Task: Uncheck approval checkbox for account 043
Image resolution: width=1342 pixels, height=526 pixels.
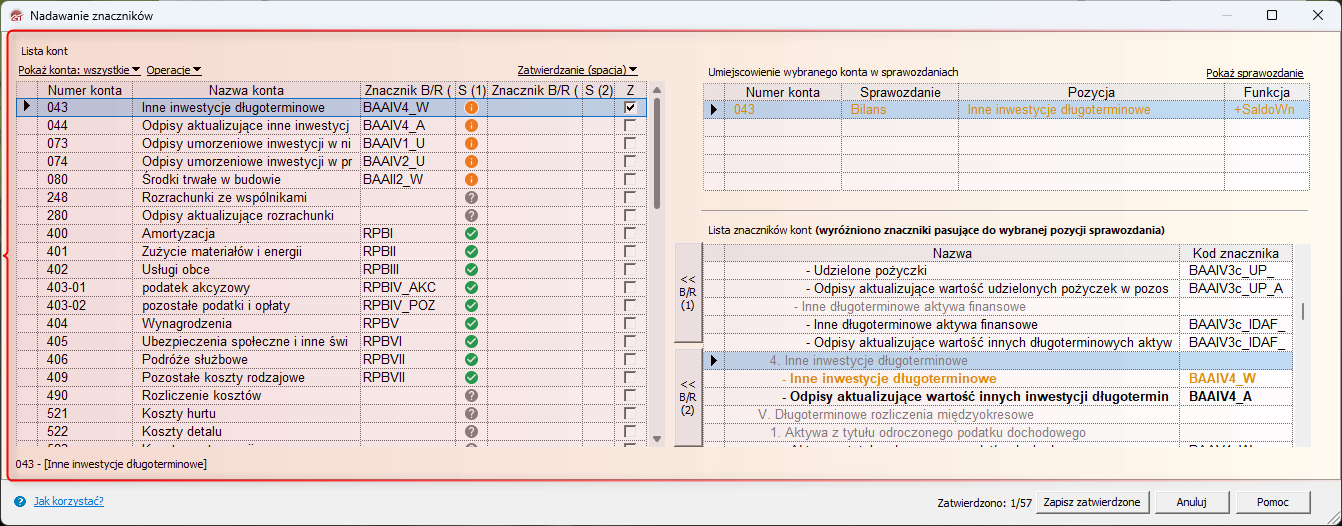Action: [630, 107]
